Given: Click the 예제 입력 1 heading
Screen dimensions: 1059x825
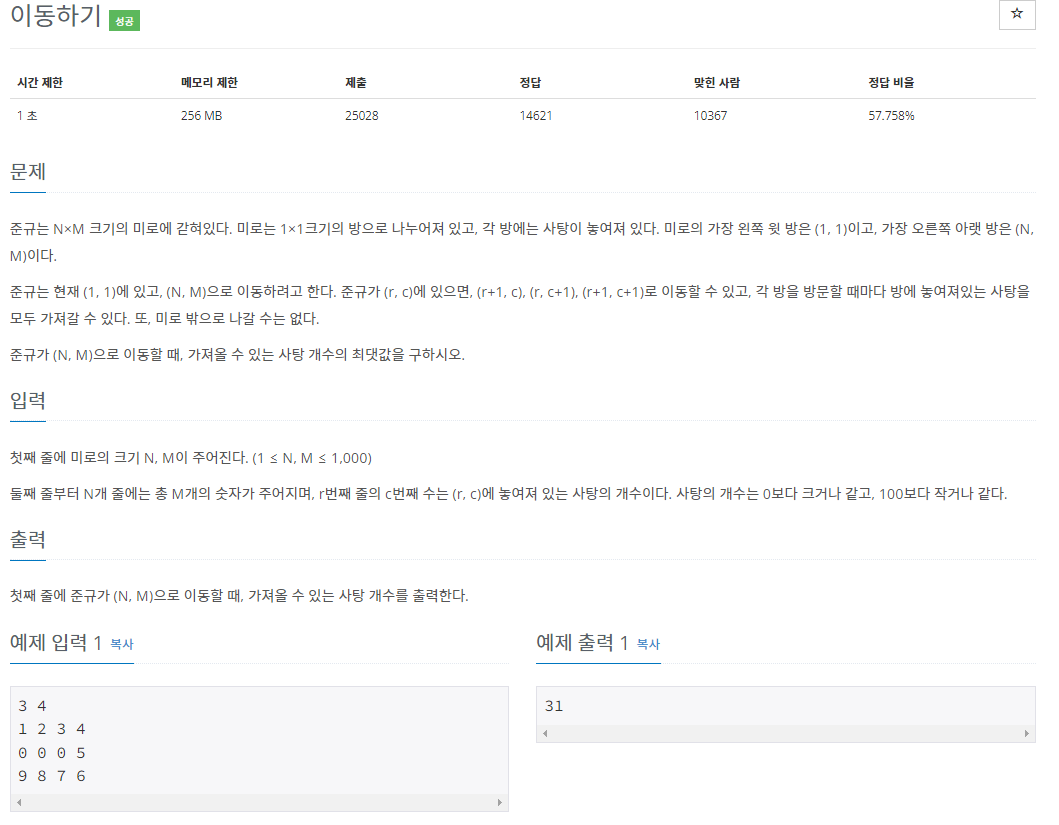Looking at the screenshot, I should (x=55, y=642).
